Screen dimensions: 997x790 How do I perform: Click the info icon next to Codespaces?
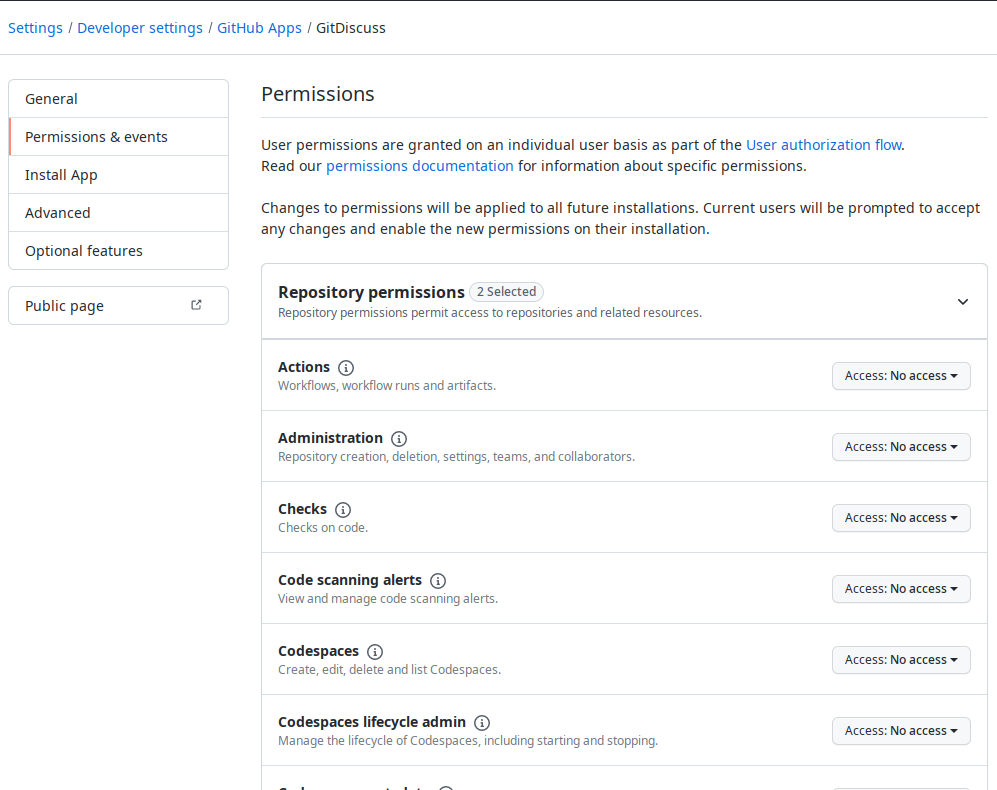pos(375,652)
